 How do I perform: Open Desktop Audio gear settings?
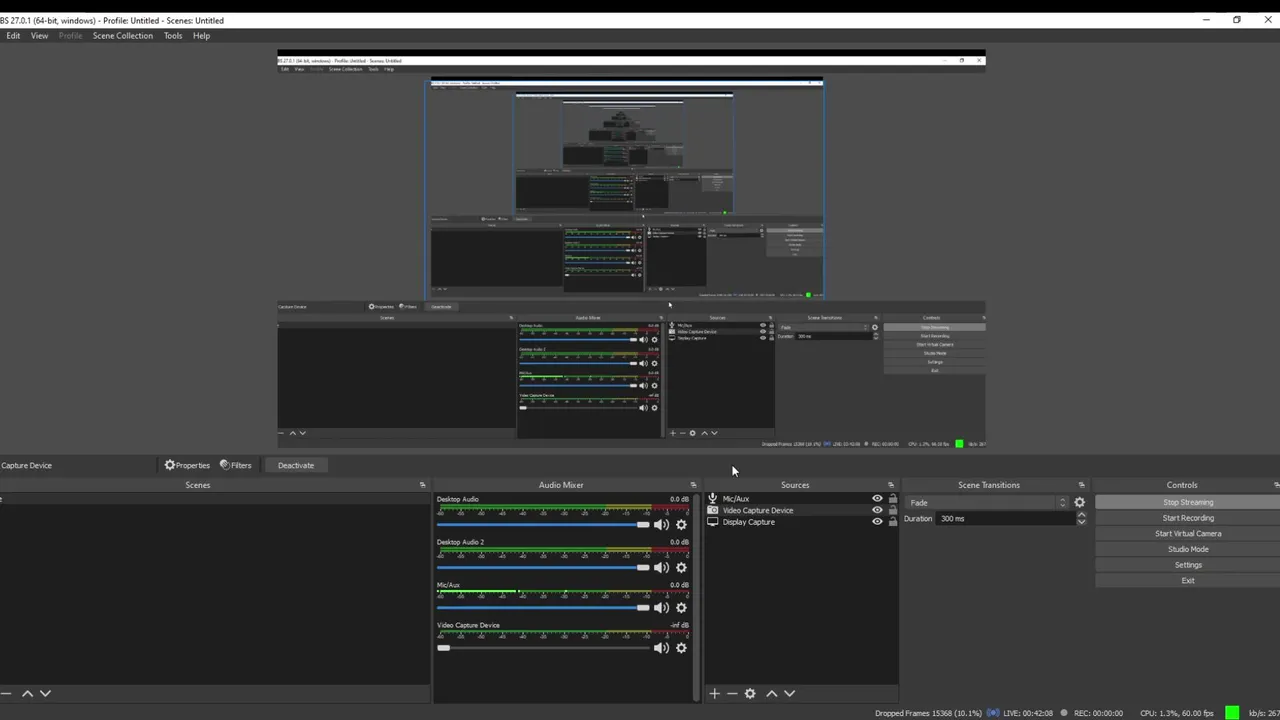(681, 525)
